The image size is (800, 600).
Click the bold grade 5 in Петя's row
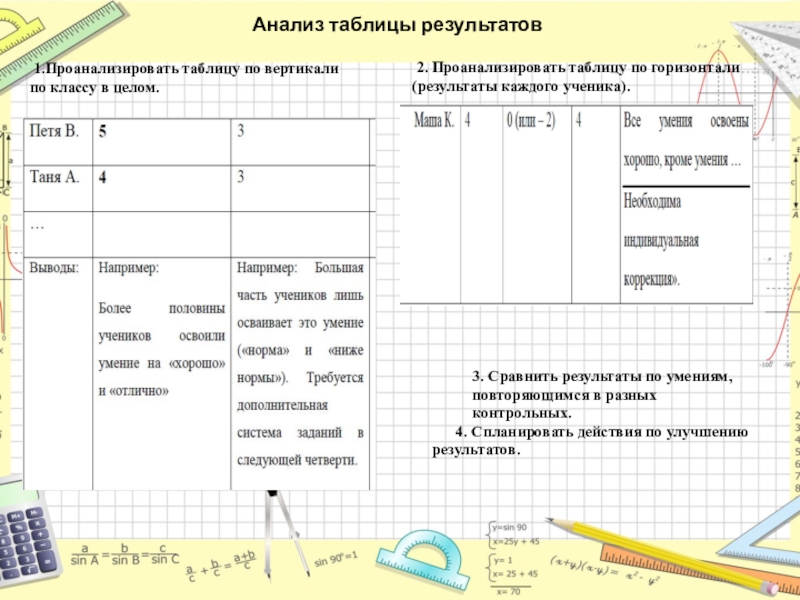(x=103, y=132)
